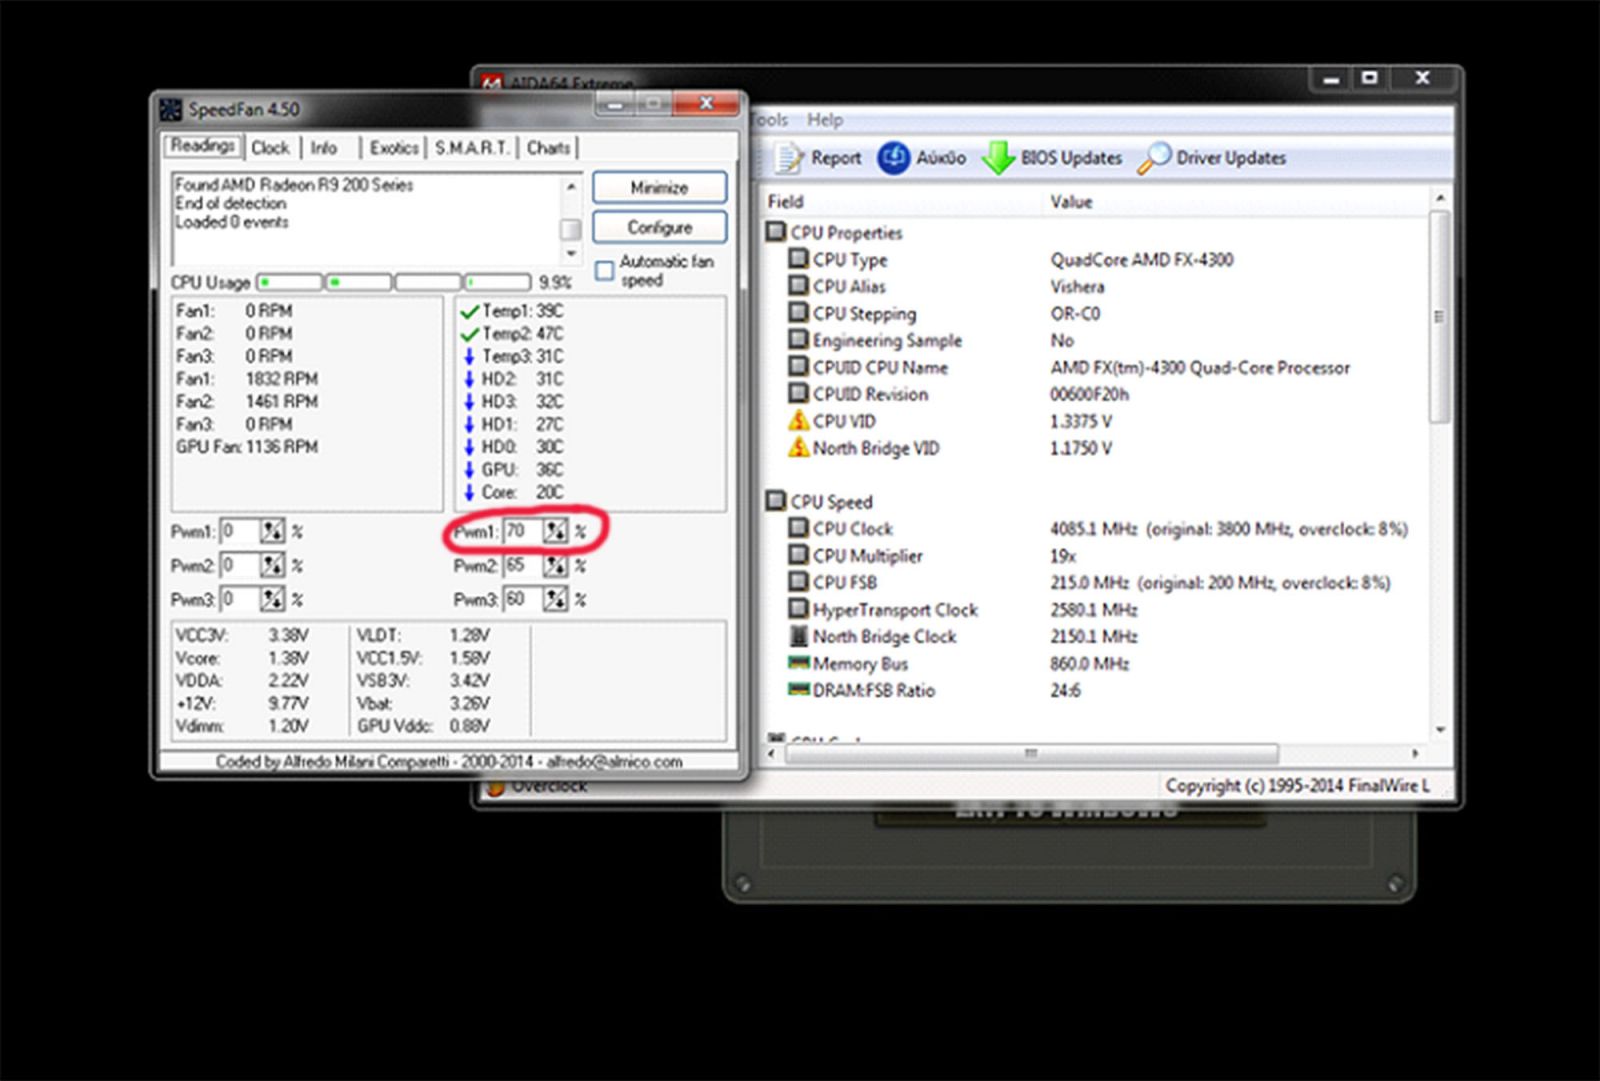Open the Info tab in SpeedFan

[324, 148]
